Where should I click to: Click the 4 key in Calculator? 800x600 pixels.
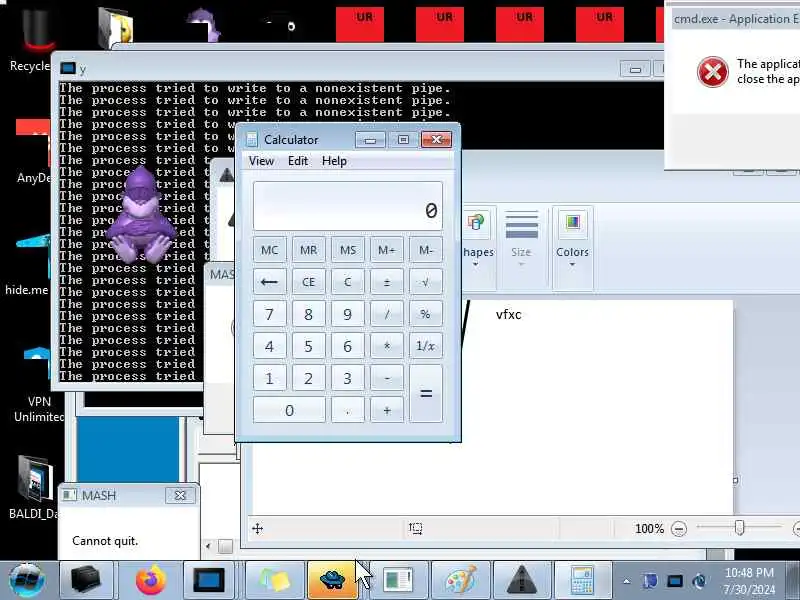pyautogui.click(x=269, y=346)
